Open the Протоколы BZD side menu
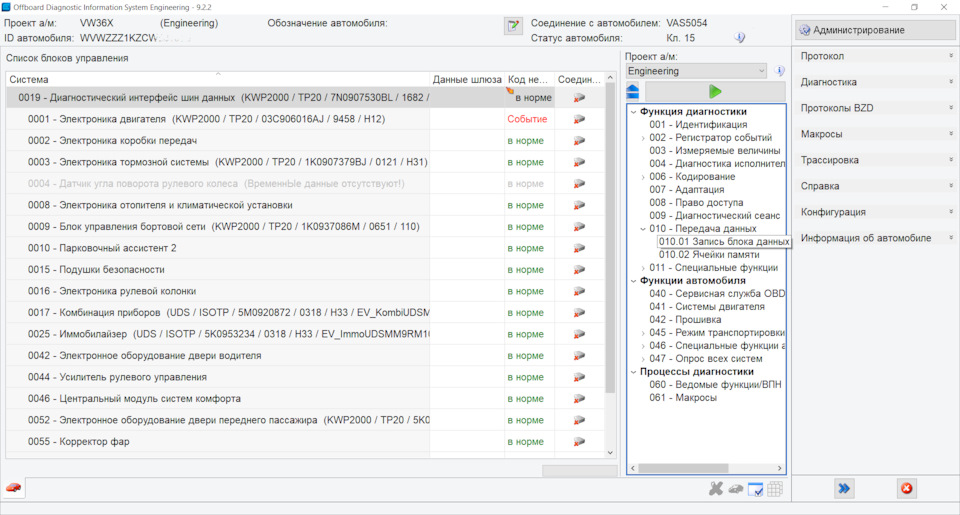960x515 pixels. coord(876,108)
